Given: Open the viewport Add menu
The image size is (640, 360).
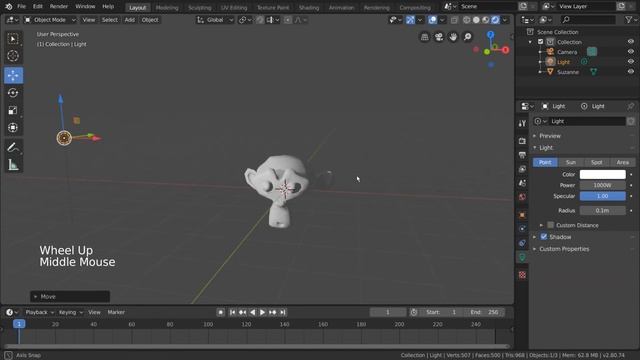Looking at the screenshot, I should tap(130, 20).
